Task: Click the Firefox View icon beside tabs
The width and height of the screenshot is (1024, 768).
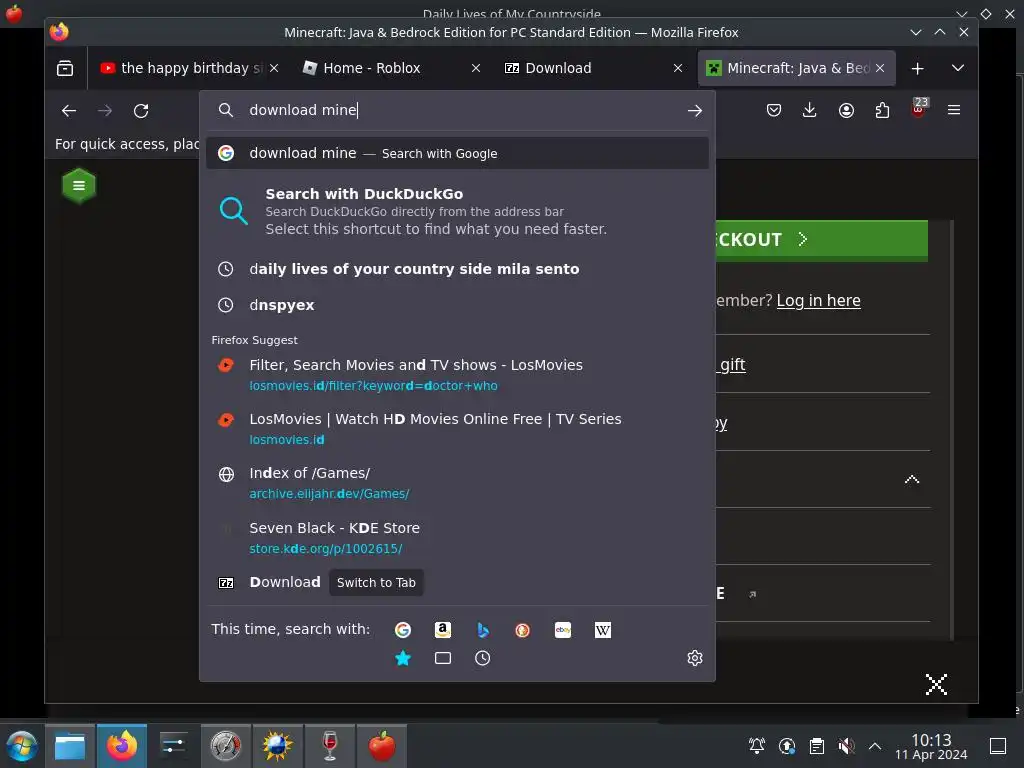Action: click(65, 68)
